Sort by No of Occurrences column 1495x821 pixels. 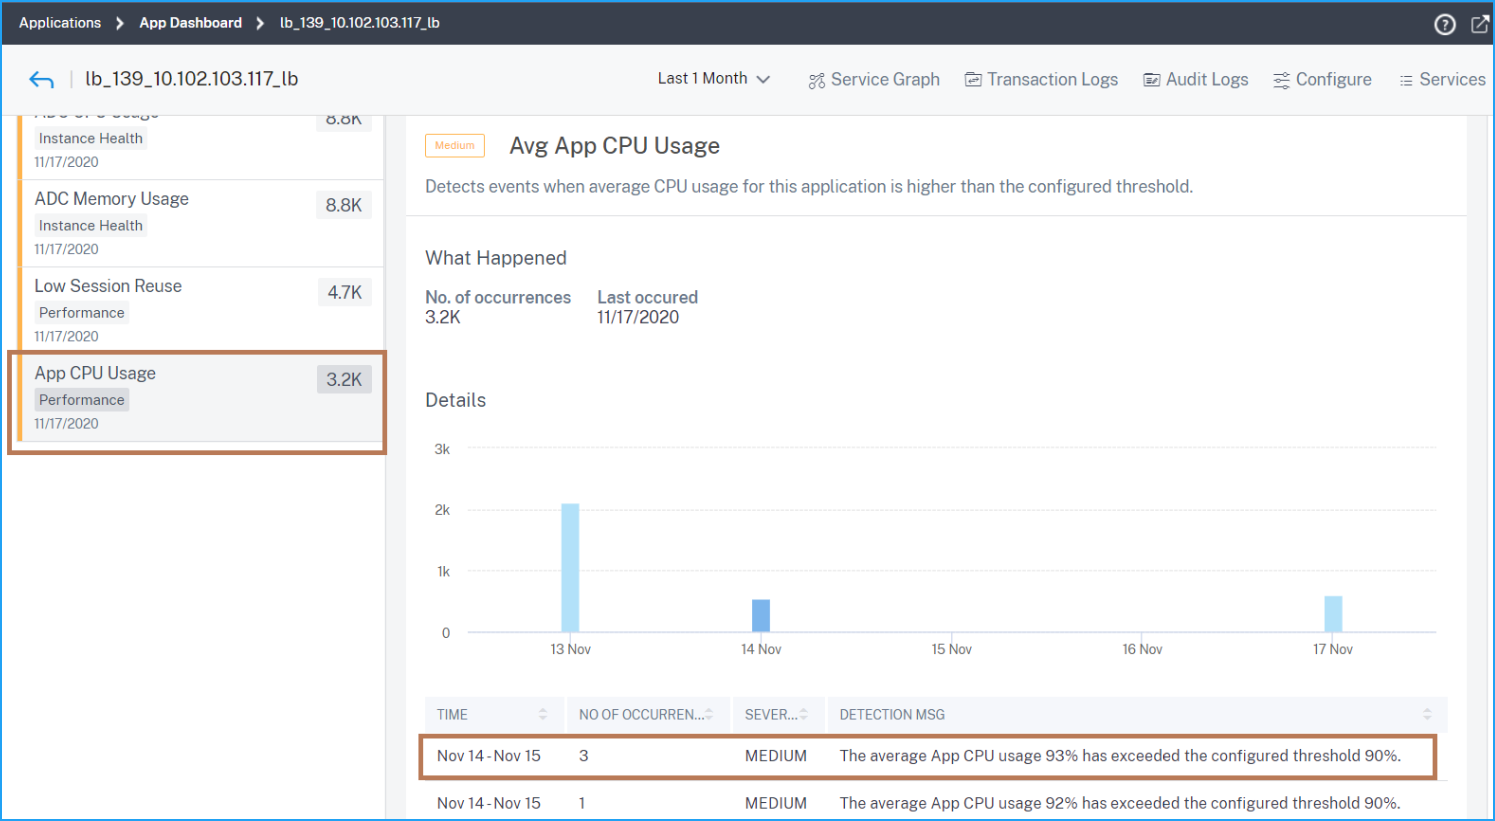pyautogui.click(x=709, y=714)
